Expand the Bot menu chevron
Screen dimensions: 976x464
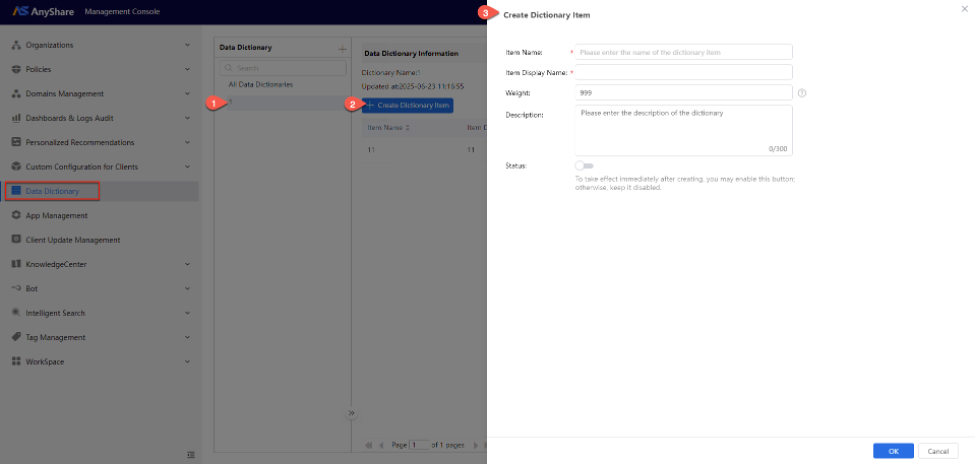pos(187,288)
